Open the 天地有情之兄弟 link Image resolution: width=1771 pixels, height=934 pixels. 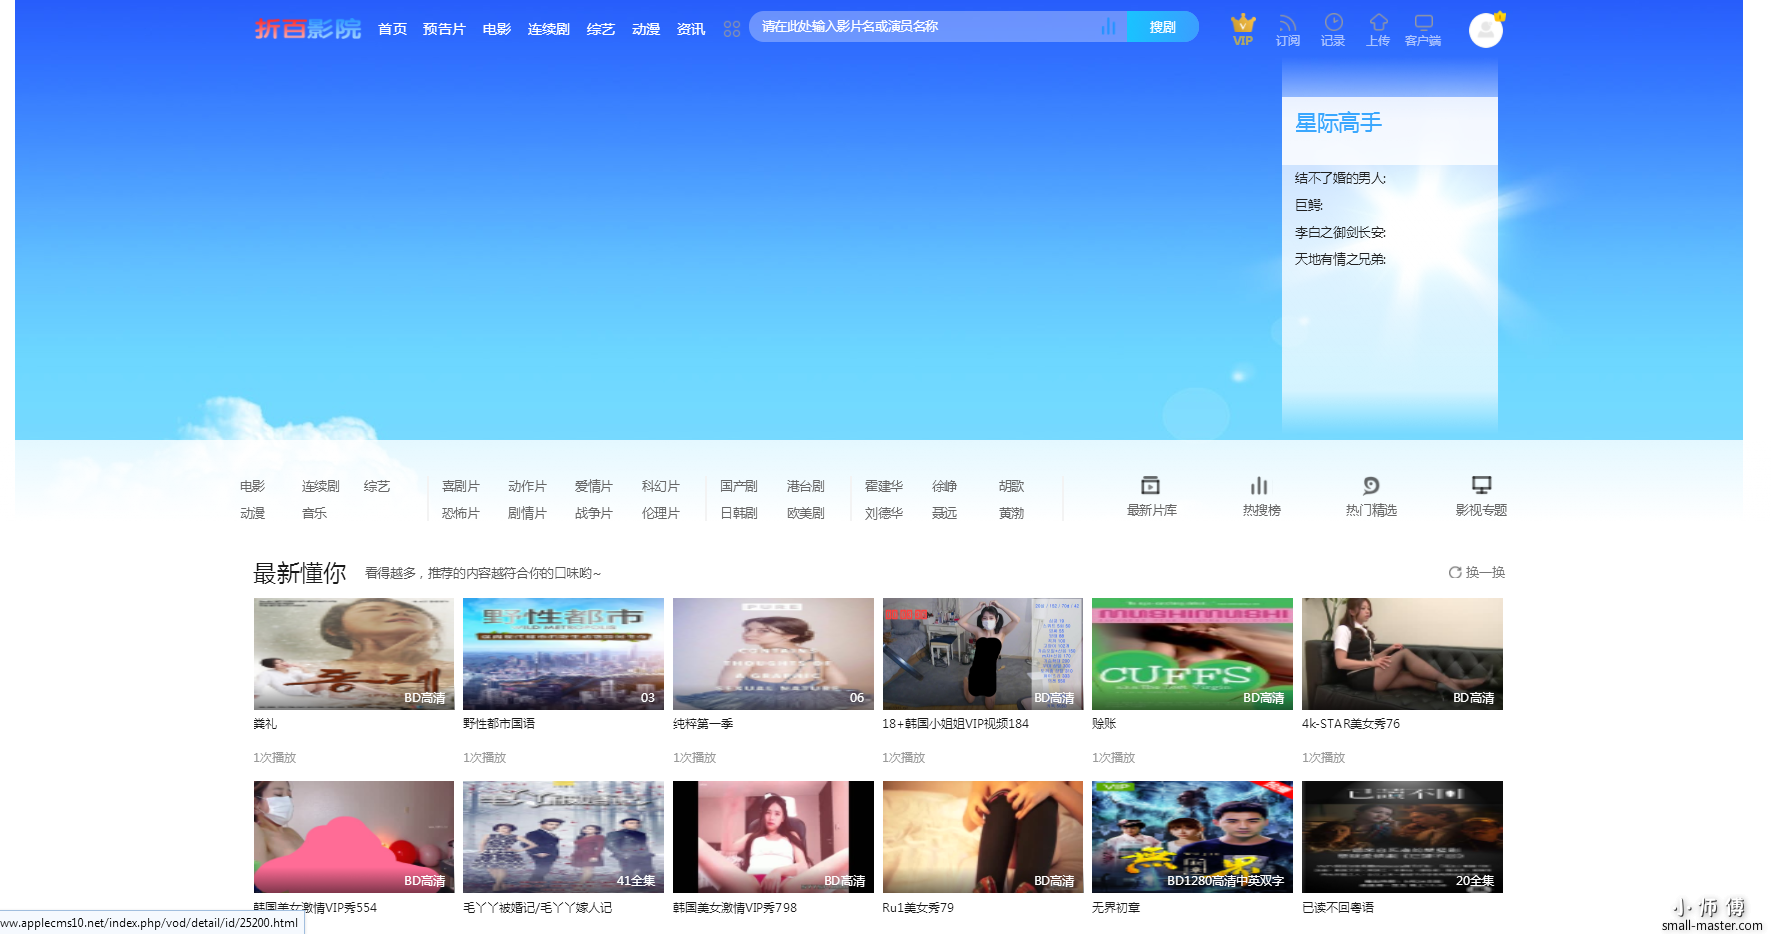(x=1340, y=259)
